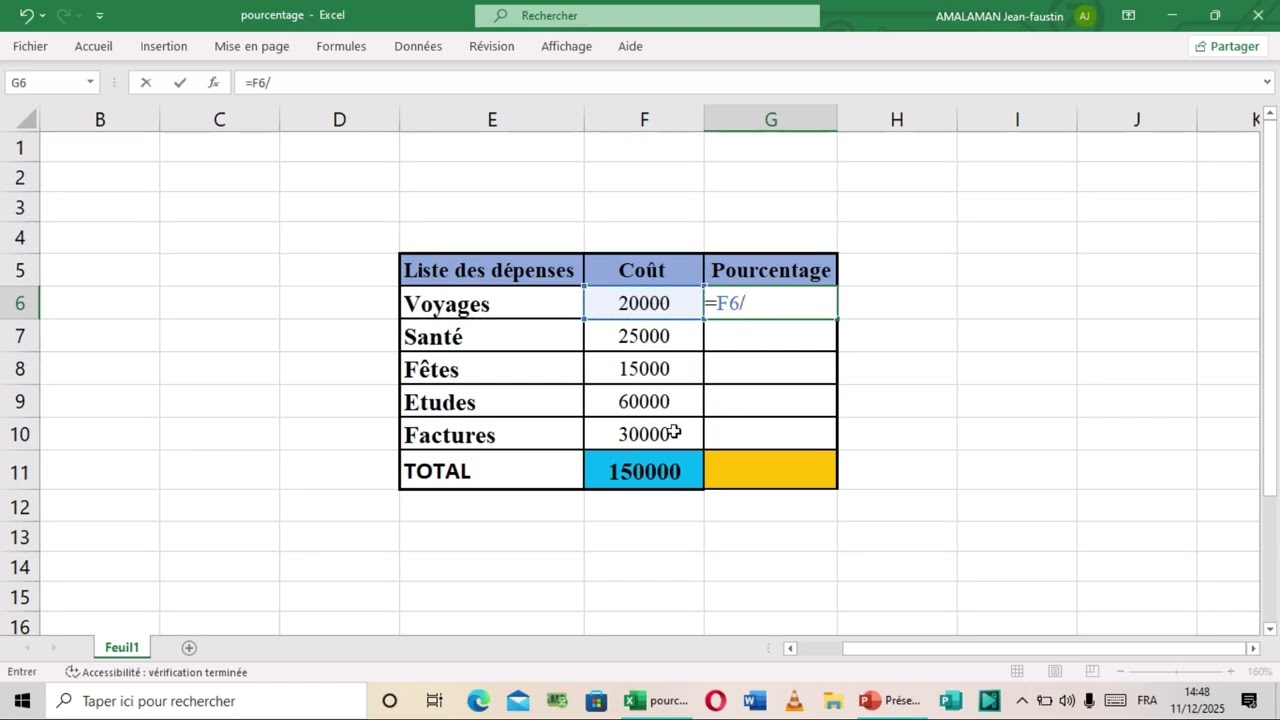Open ribbon display options icon
1280x720 pixels.
pos(1129,15)
